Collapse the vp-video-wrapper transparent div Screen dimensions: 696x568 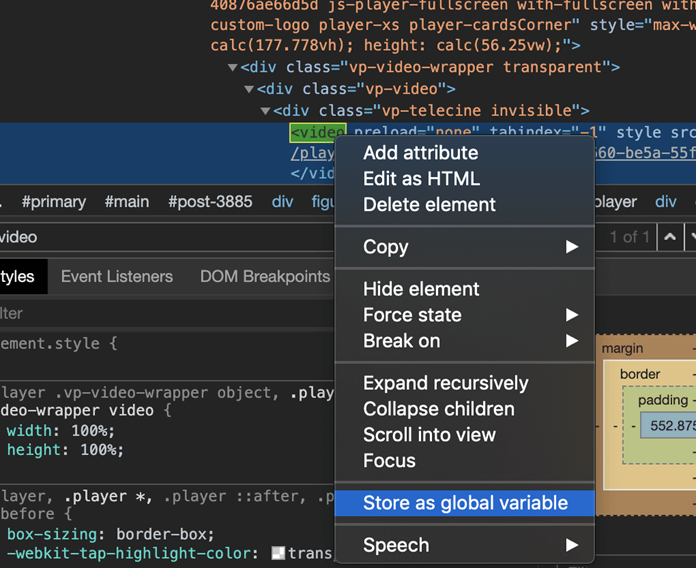233,67
